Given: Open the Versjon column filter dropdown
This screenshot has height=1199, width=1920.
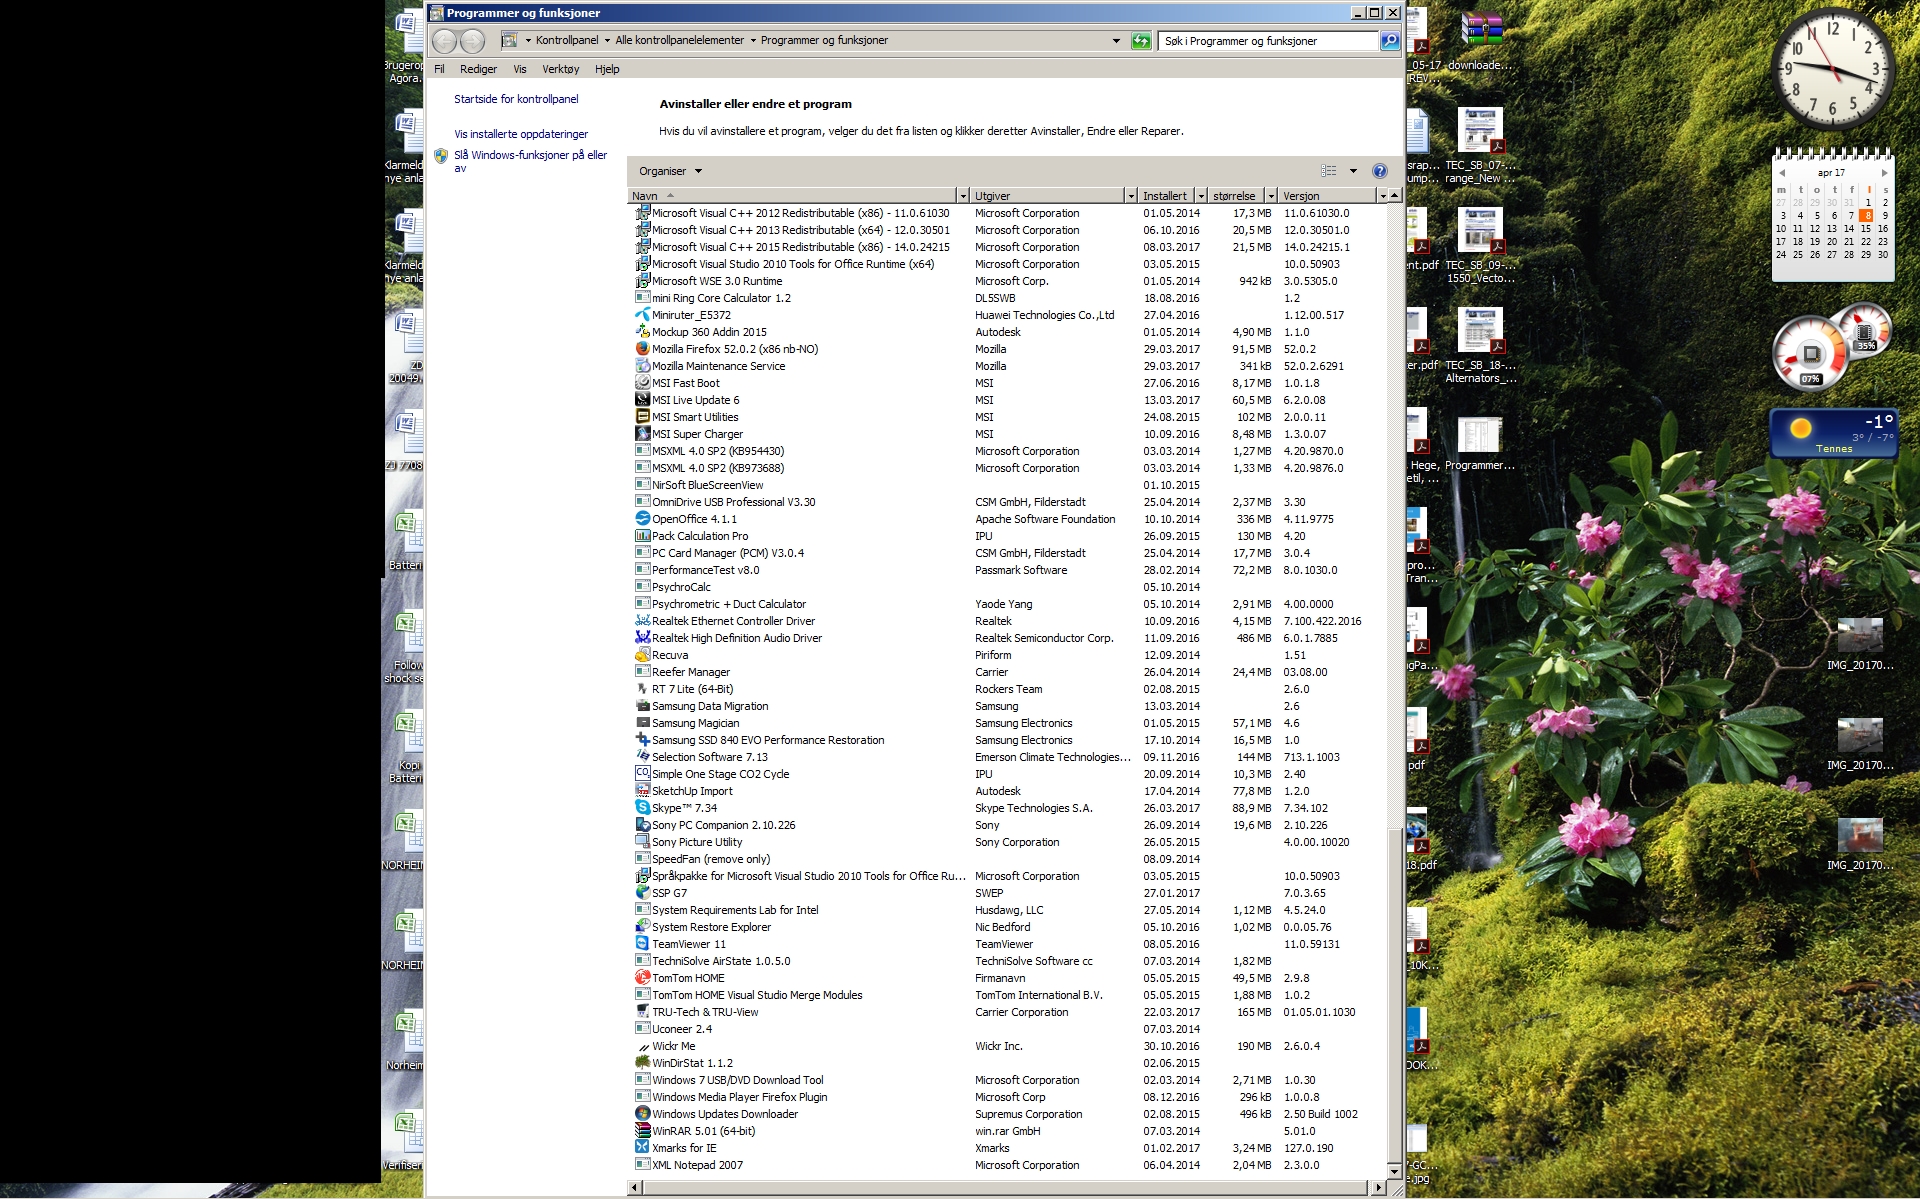Looking at the screenshot, I should (1383, 196).
